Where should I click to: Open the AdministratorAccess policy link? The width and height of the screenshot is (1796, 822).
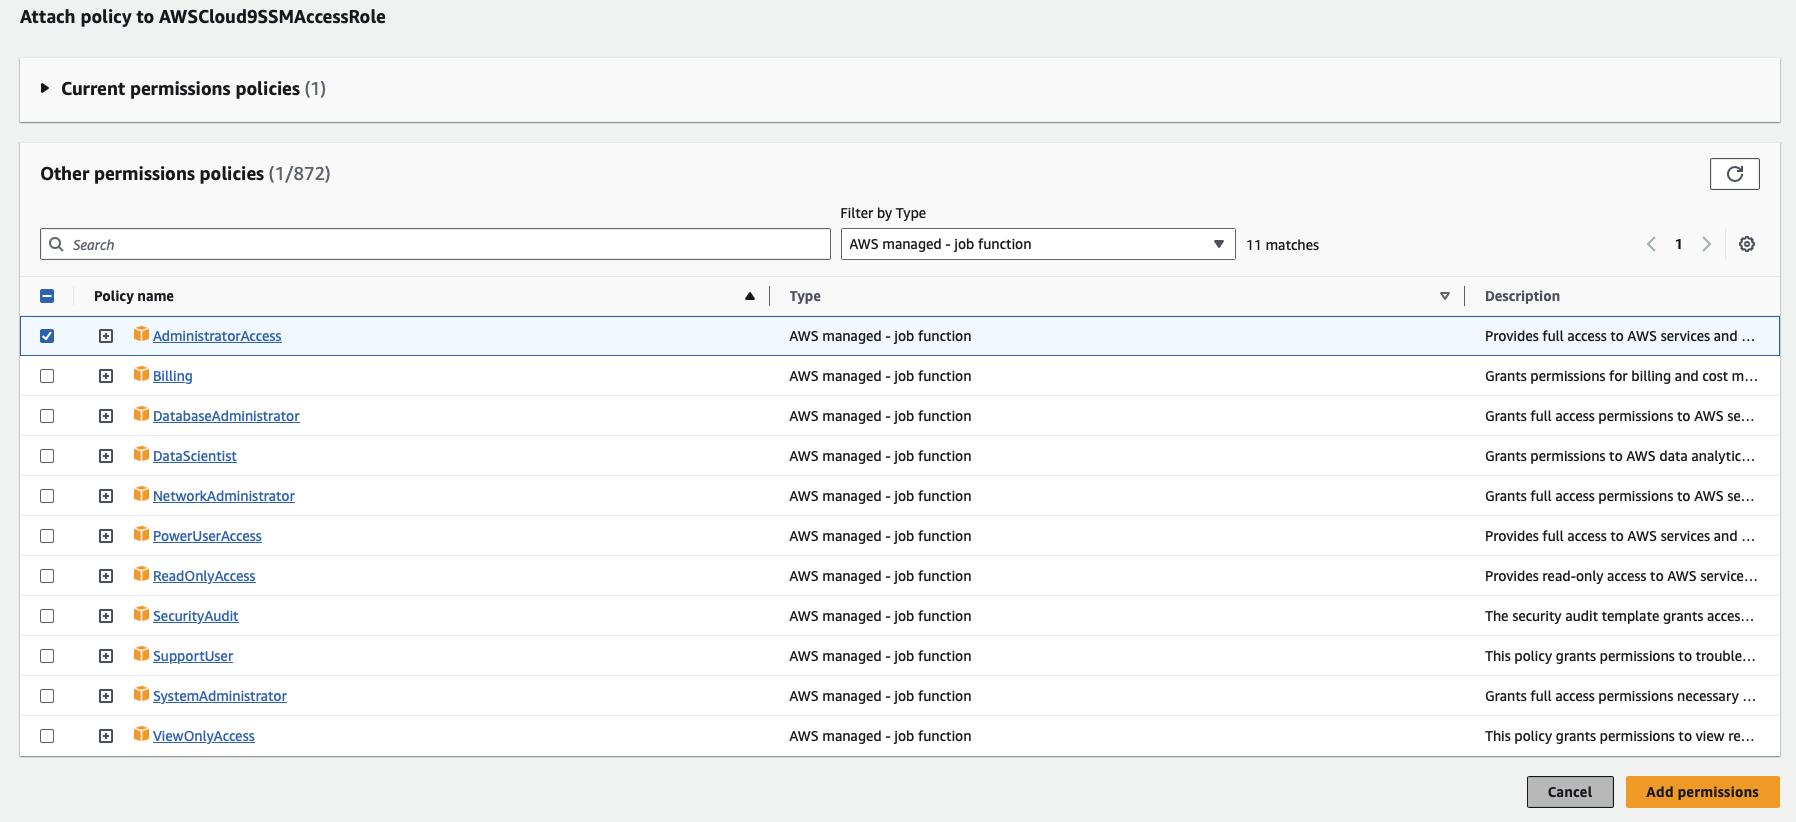click(x=217, y=336)
